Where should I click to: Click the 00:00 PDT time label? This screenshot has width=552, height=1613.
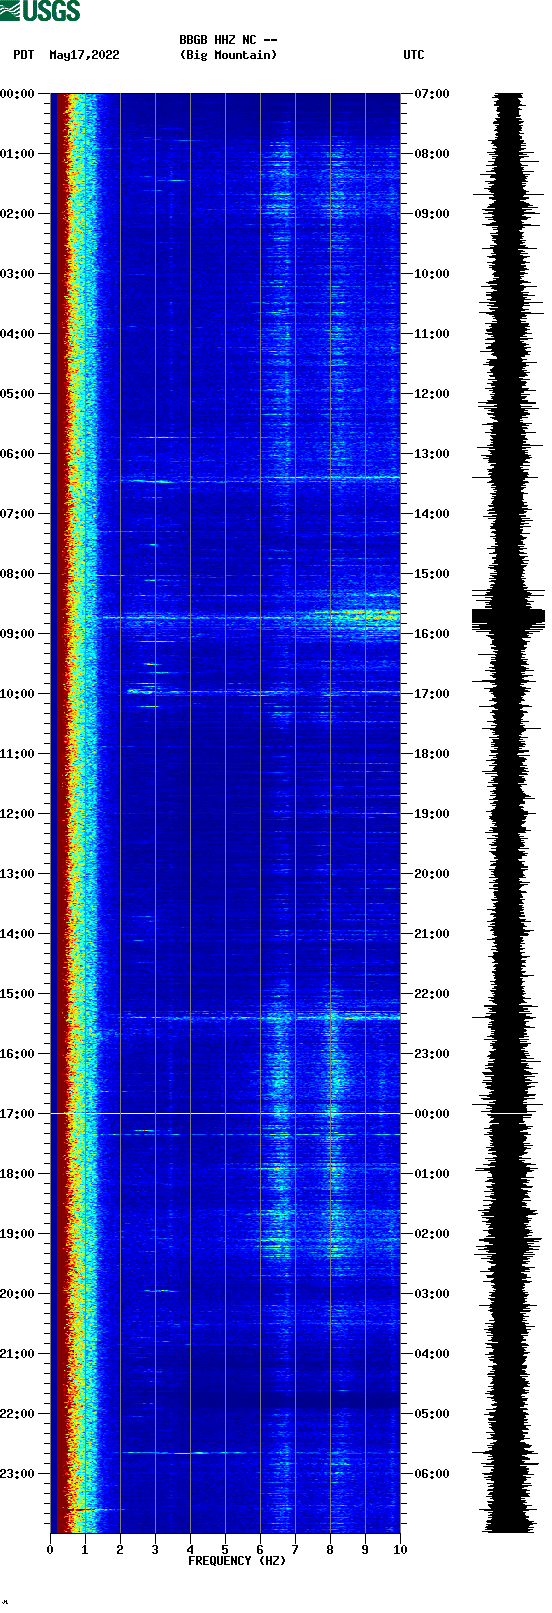(18, 94)
